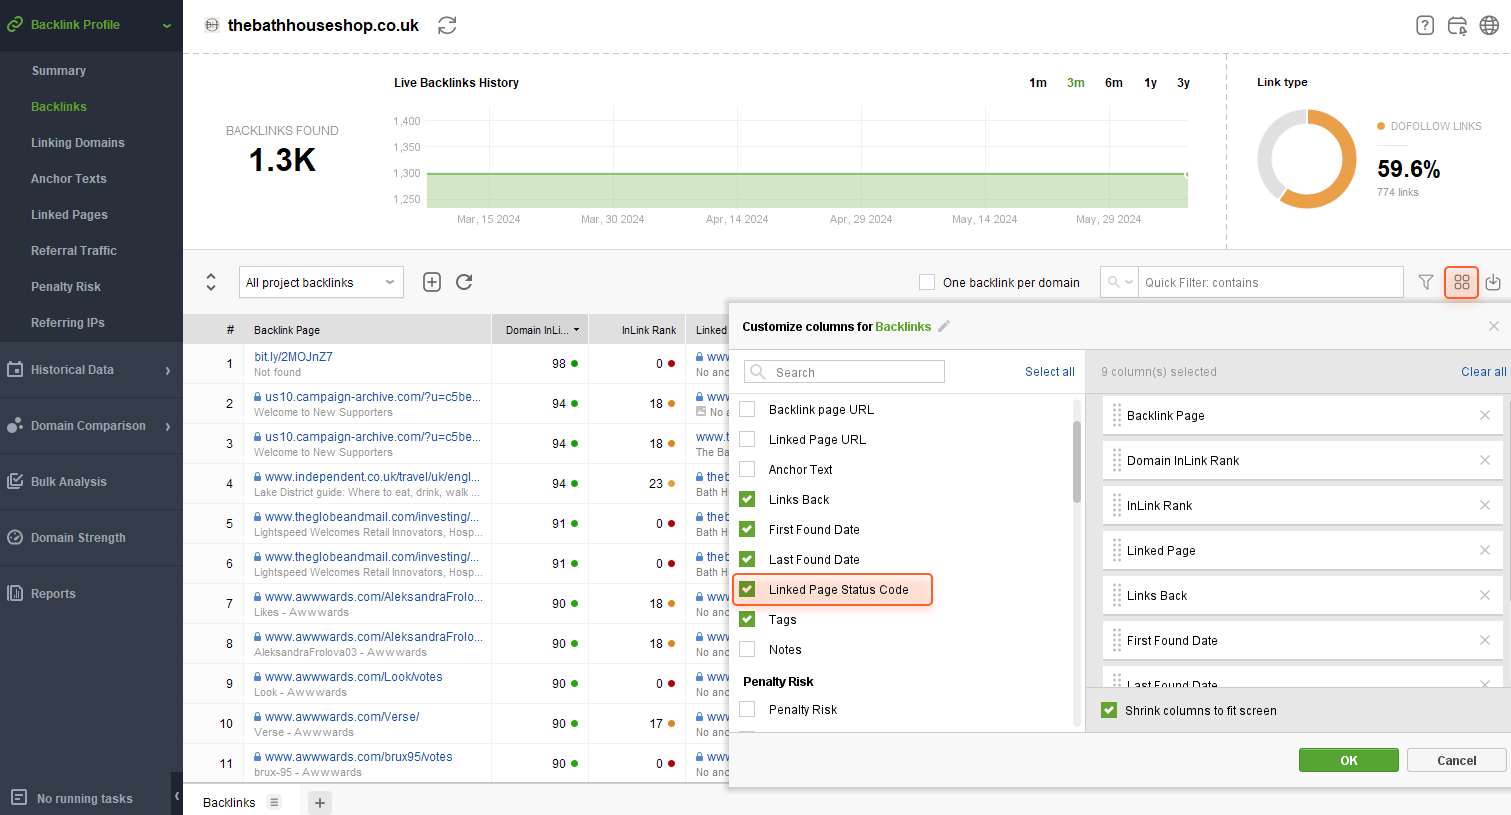Open the filter funnel icon
Viewport: 1511px width, 815px height.
click(1426, 282)
